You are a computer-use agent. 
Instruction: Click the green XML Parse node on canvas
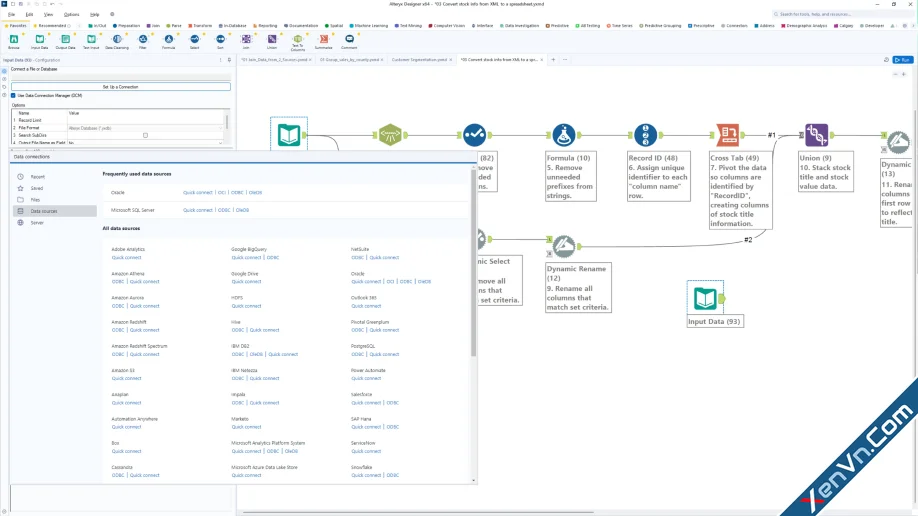point(390,135)
